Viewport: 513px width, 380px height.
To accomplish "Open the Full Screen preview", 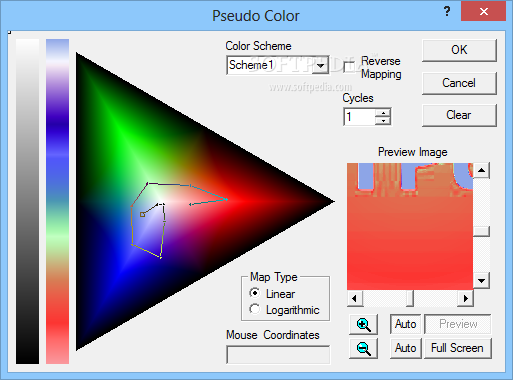I will tap(457, 348).
